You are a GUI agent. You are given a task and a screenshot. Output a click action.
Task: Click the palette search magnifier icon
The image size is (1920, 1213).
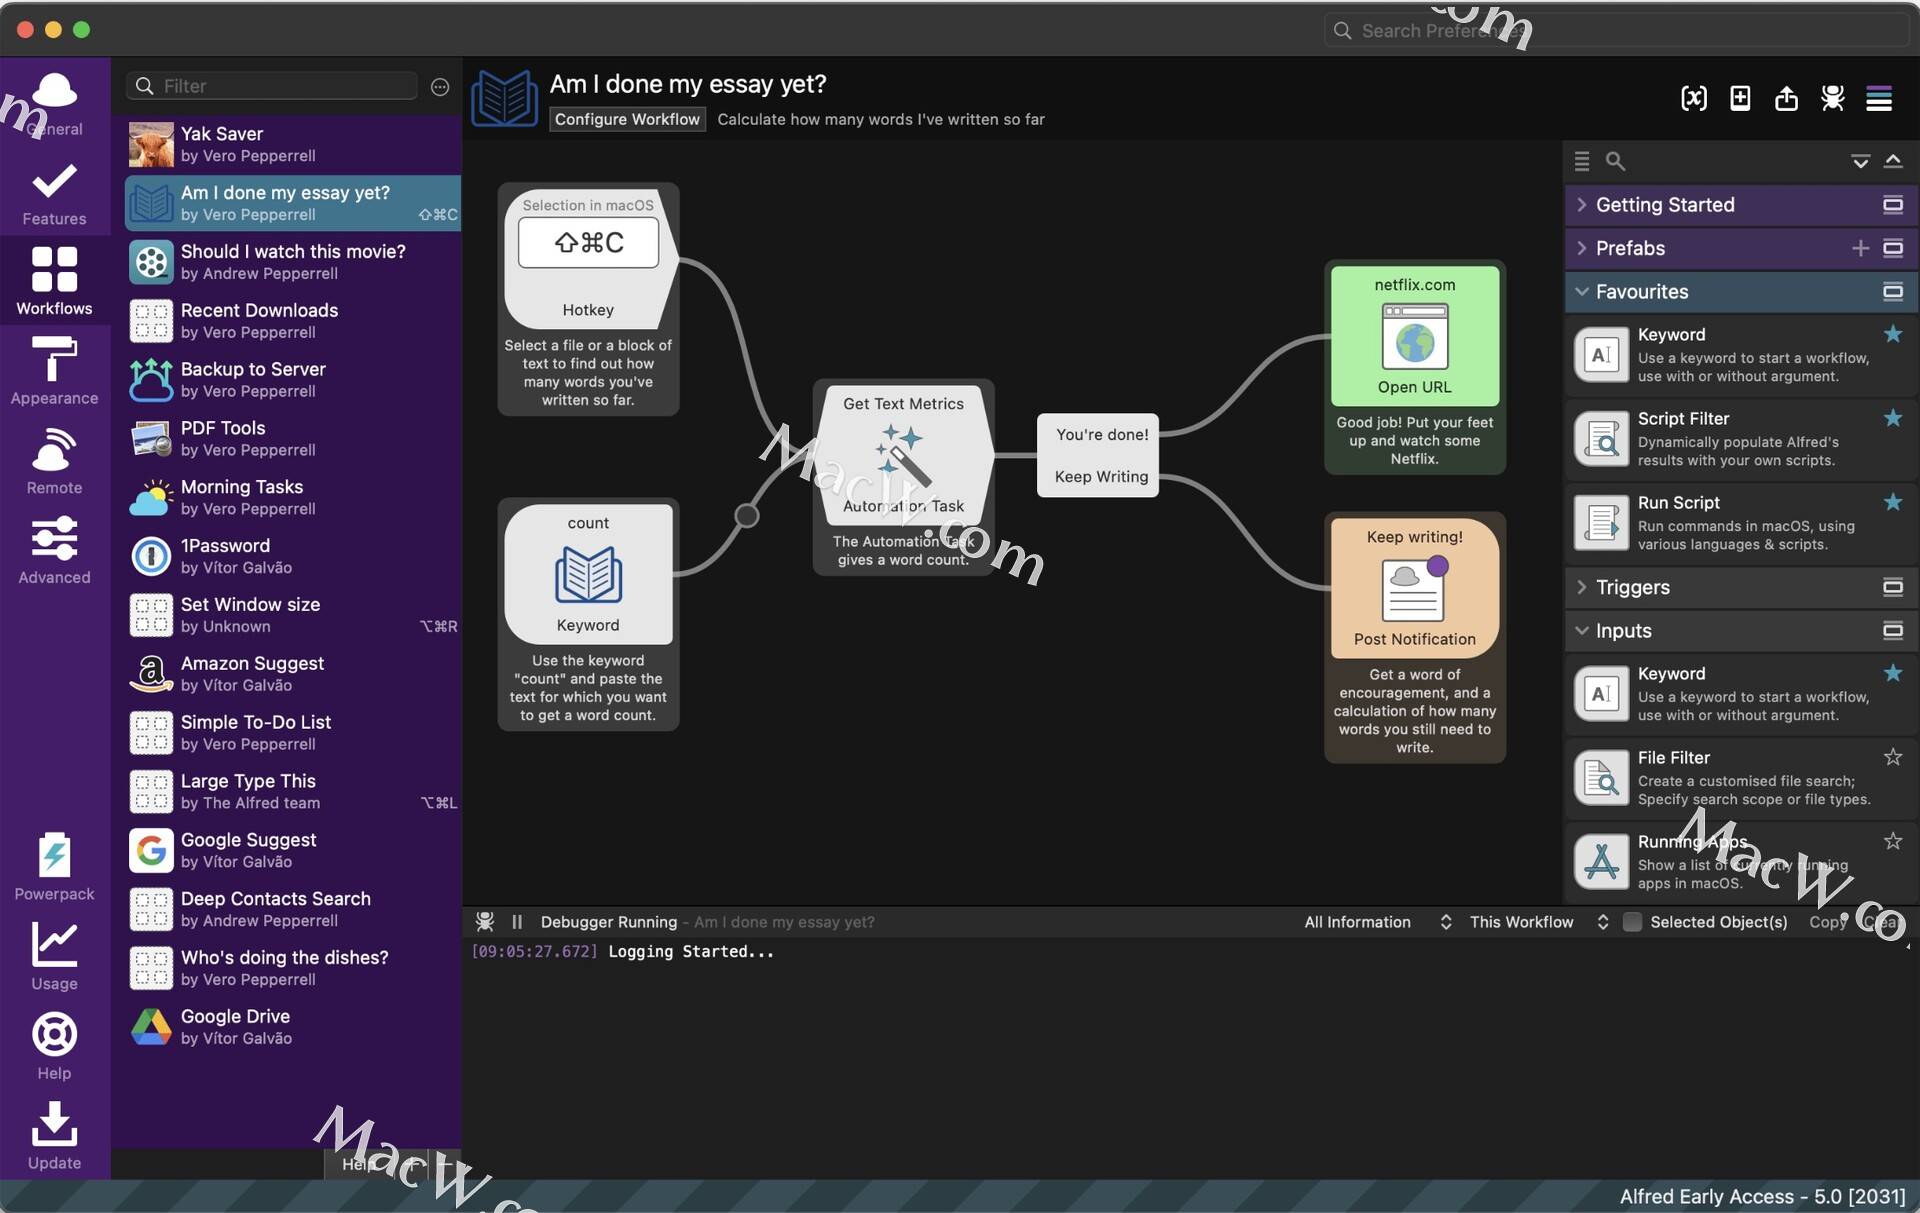pyautogui.click(x=1615, y=161)
